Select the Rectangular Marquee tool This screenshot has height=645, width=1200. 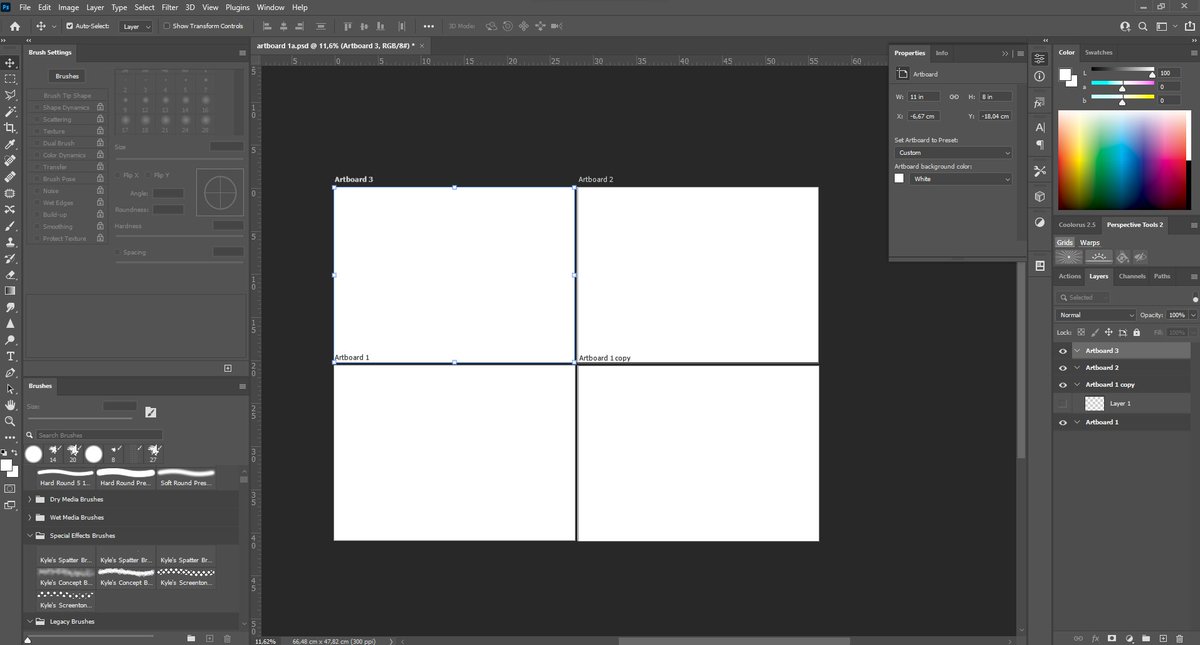pos(10,78)
